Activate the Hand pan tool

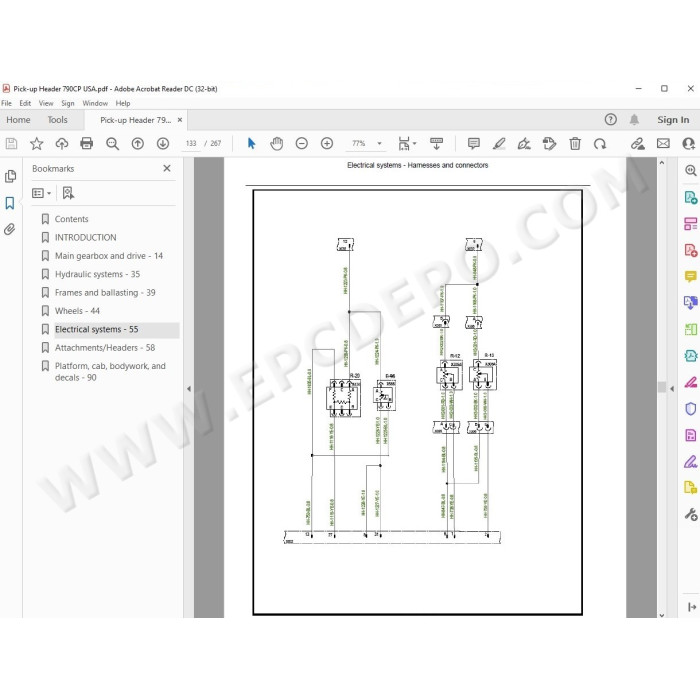tap(277, 143)
